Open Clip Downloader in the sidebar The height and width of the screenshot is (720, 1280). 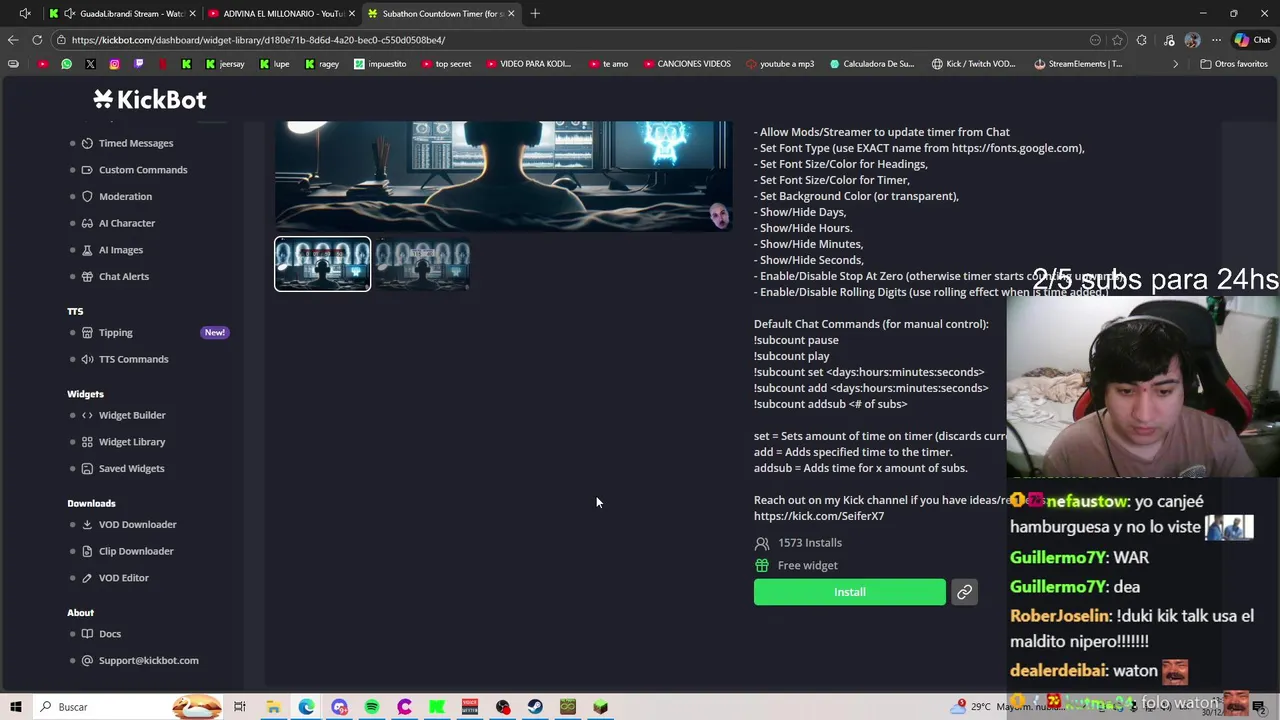[136, 551]
